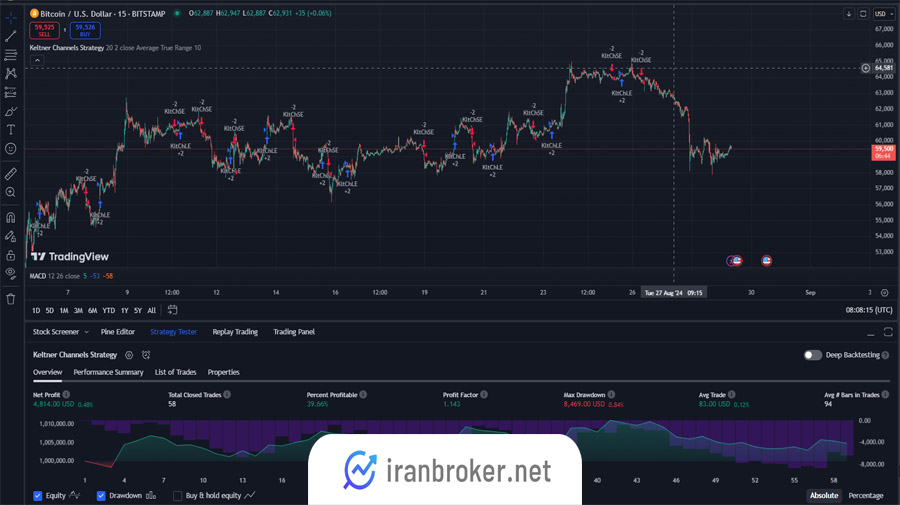Open the List of Trades sub-tab
The height and width of the screenshot is (505, 900).
(x=176, y=372)
